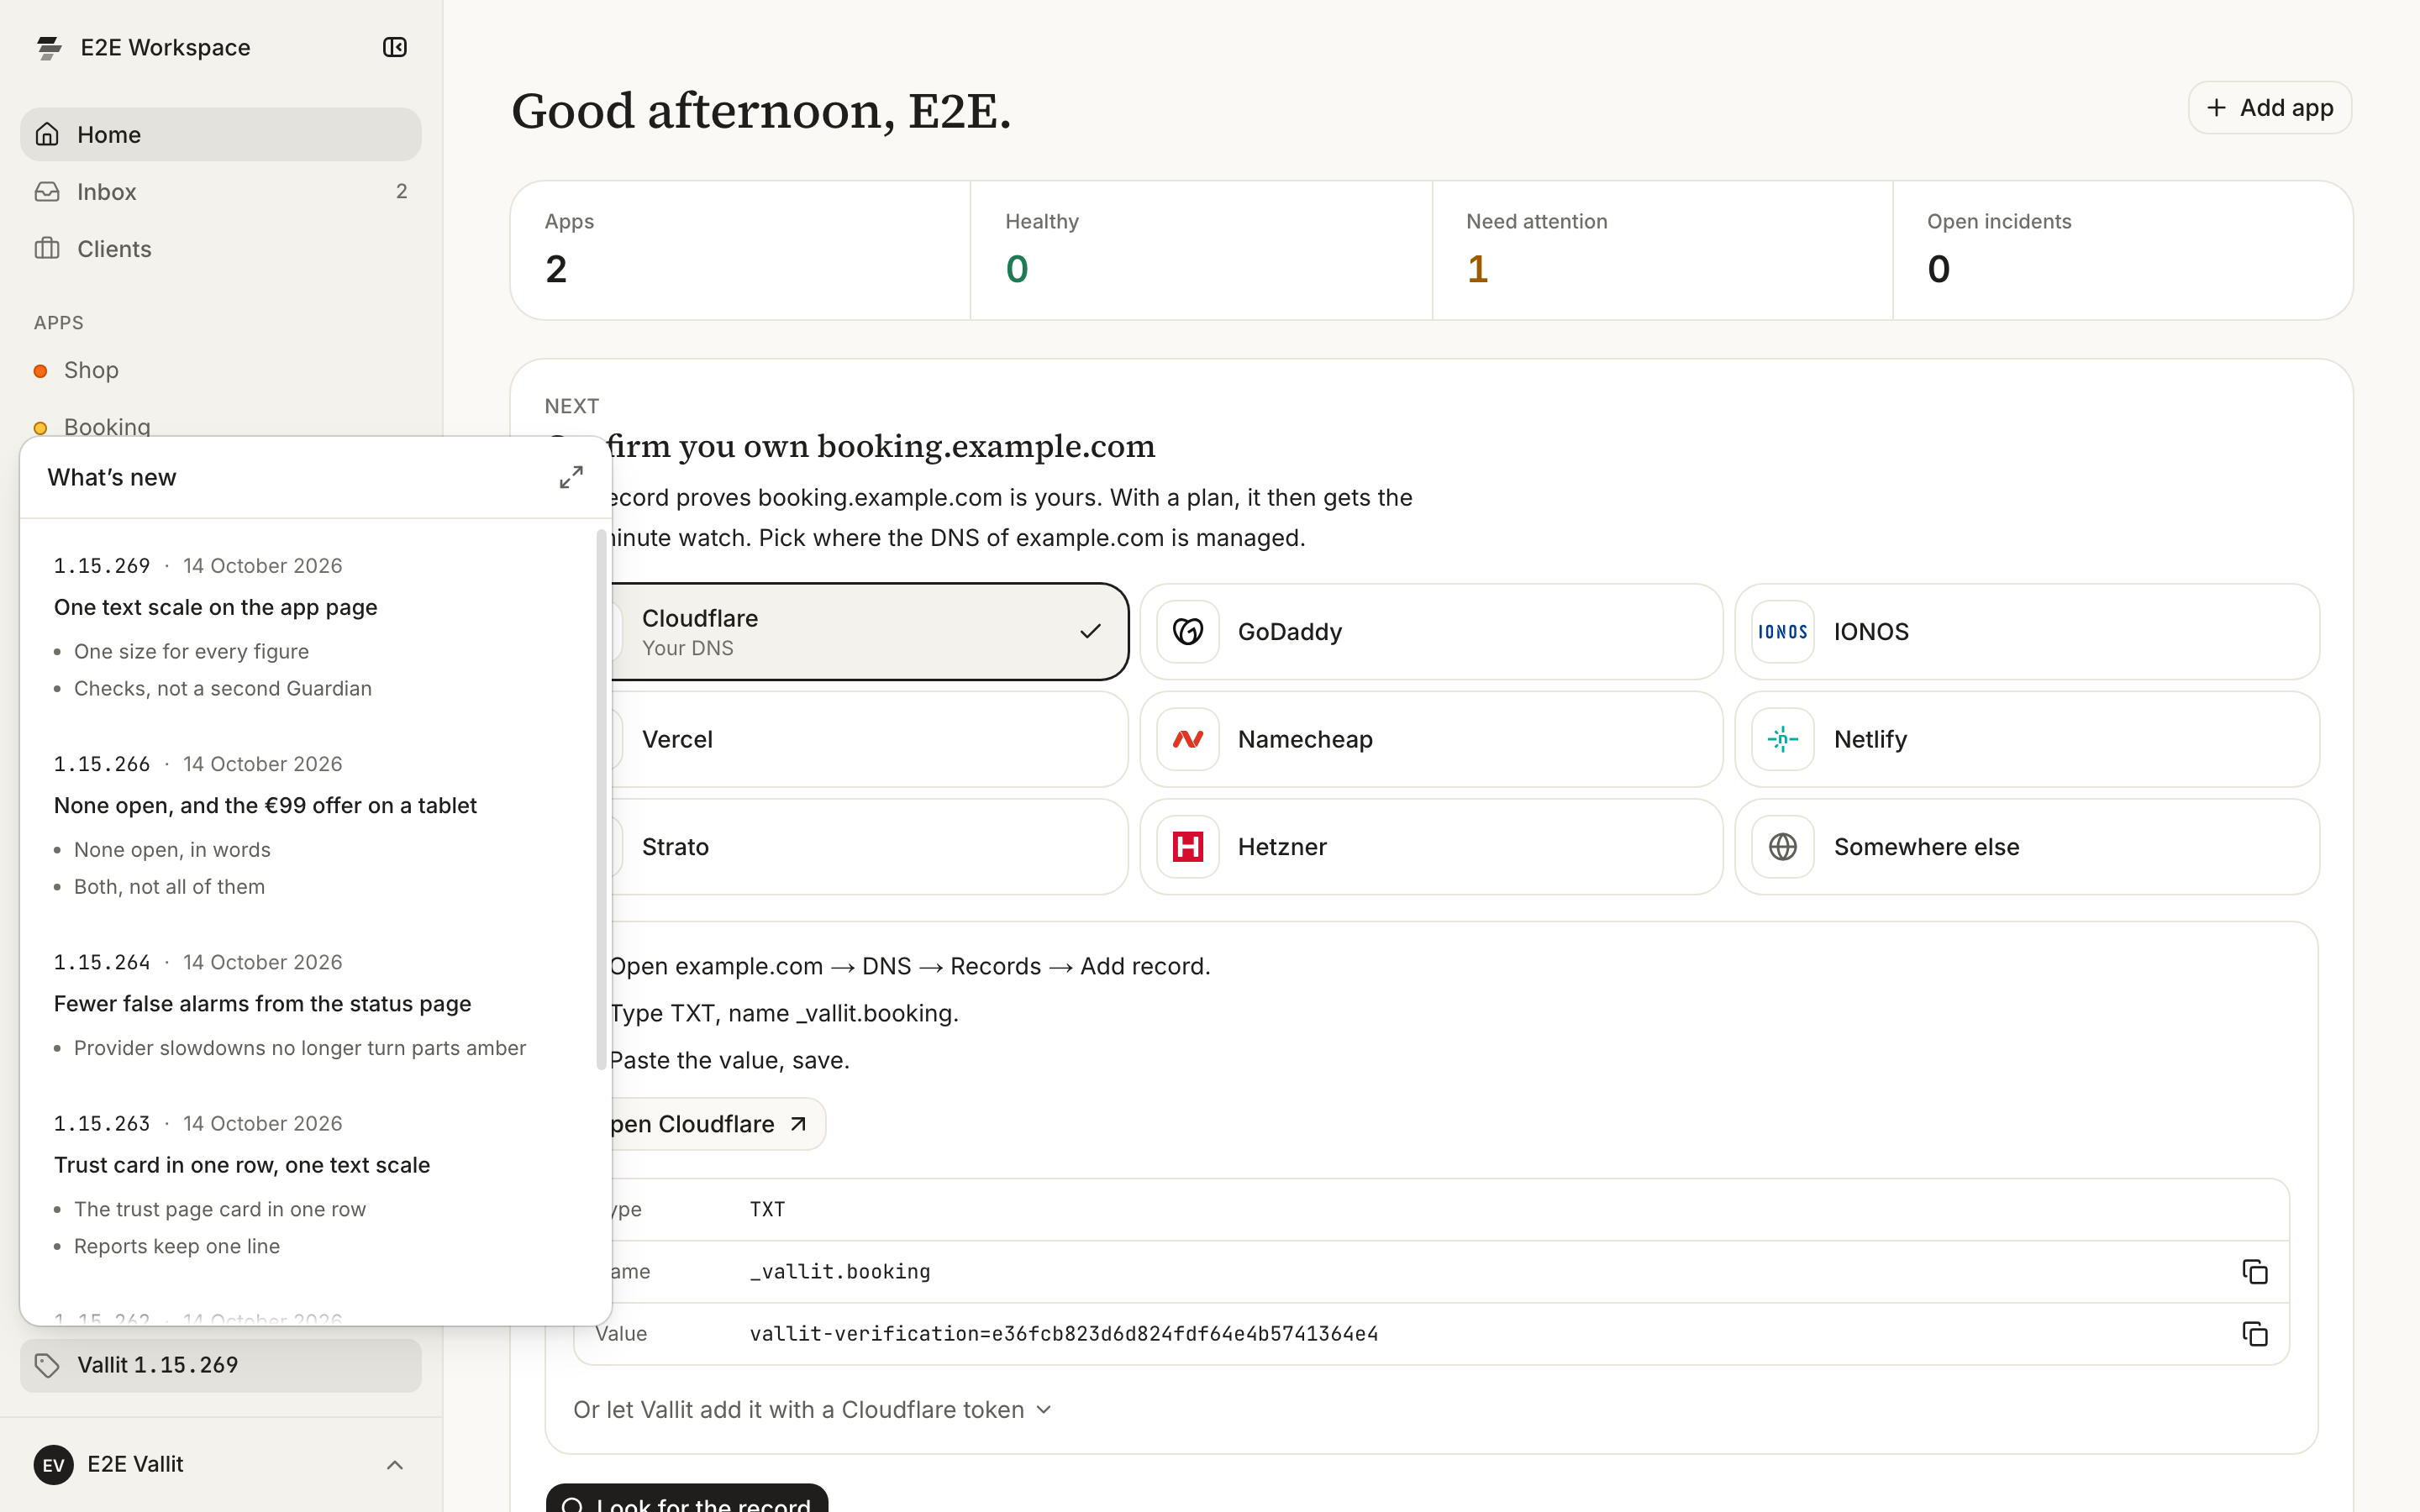Click Look for the record button
The image size is (2420, 1512).
coord(687,1498)
